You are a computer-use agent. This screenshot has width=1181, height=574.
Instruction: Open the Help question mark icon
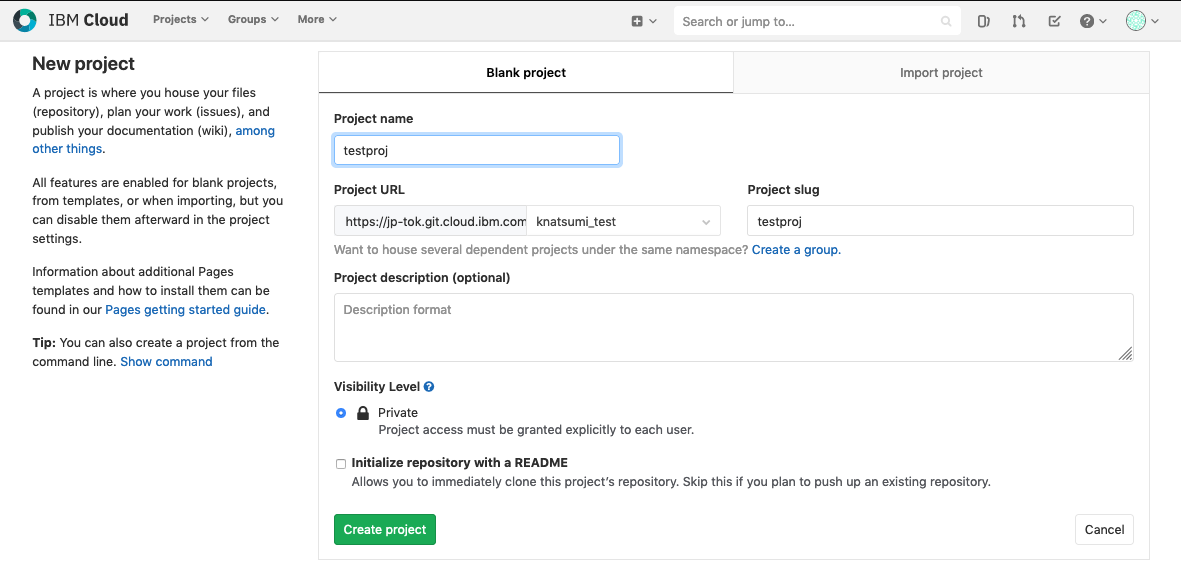click(x=1088, y=21)
